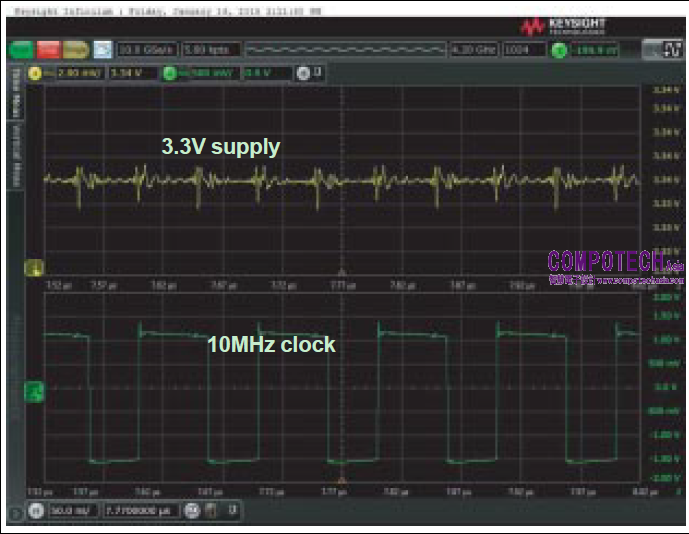Click the yellow channel 1 ground marker

(33, 267)
